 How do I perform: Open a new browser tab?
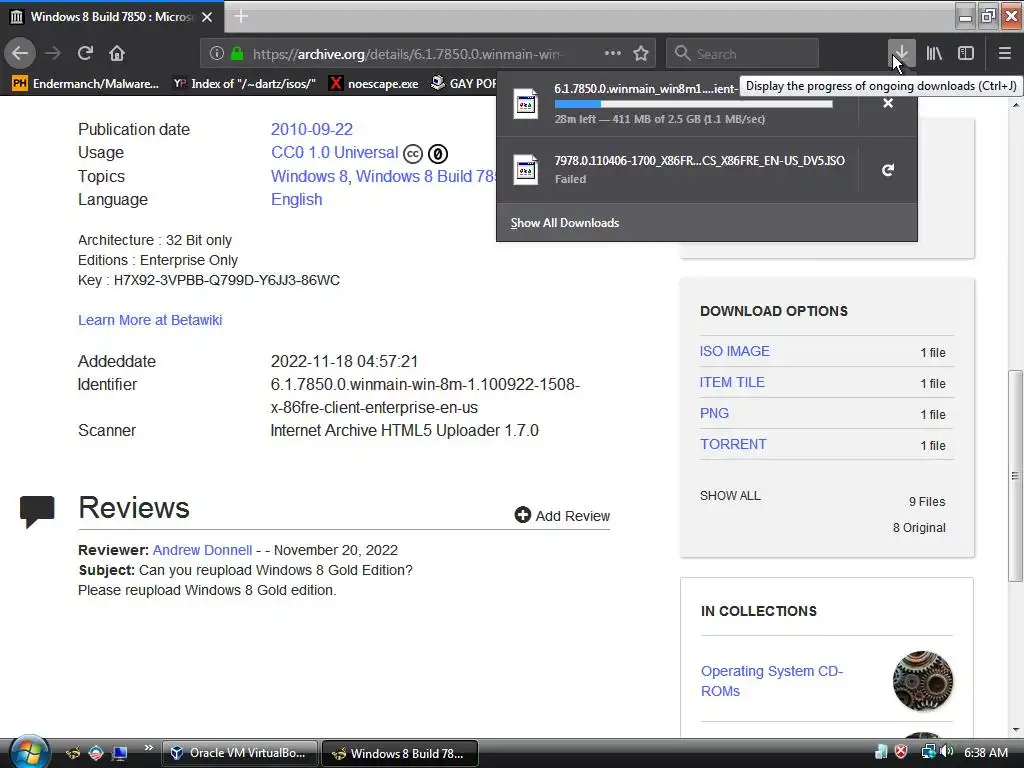pos(241,16)
